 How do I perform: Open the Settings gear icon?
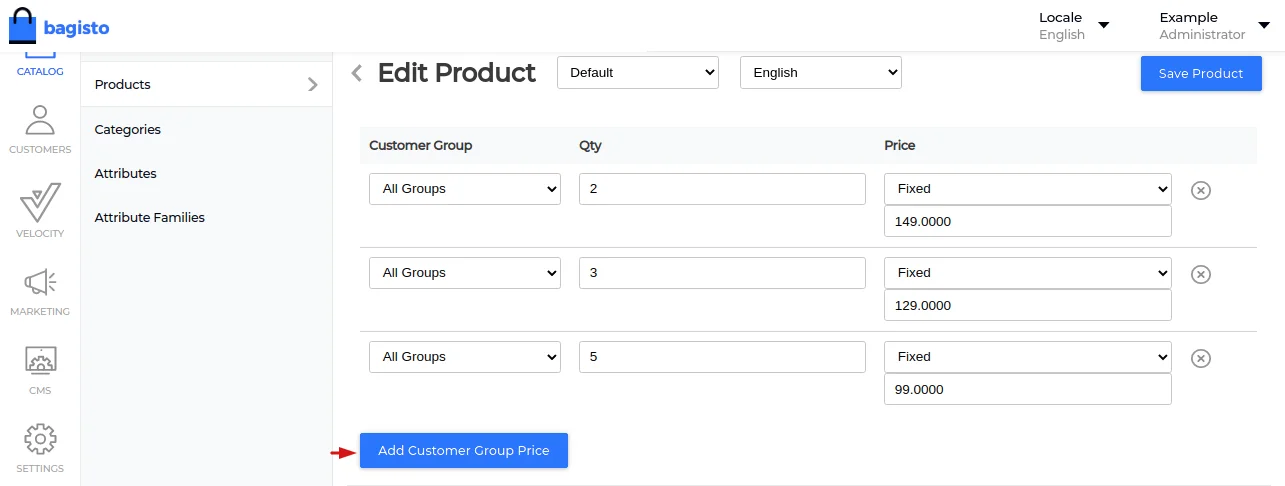click(x=40, y=440)
